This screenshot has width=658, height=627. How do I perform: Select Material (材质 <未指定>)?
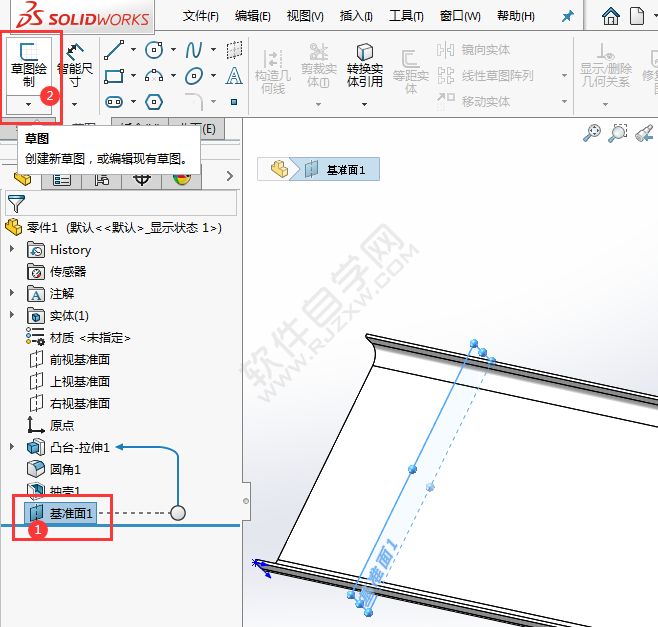pos(79,337)
